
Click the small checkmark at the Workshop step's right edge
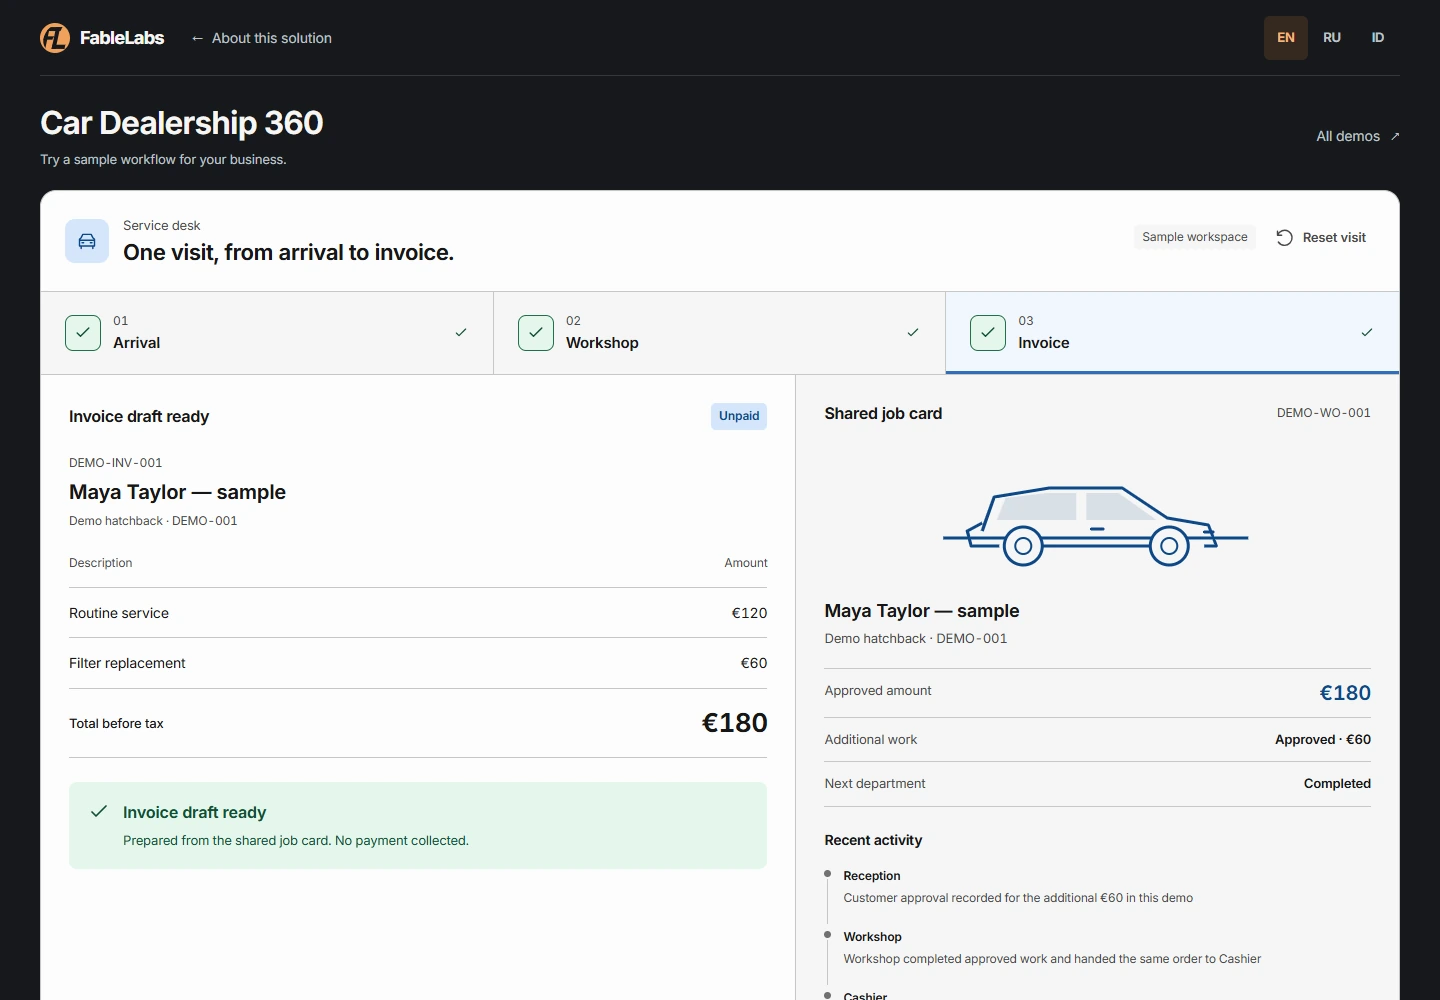click(x=913, y=332)
